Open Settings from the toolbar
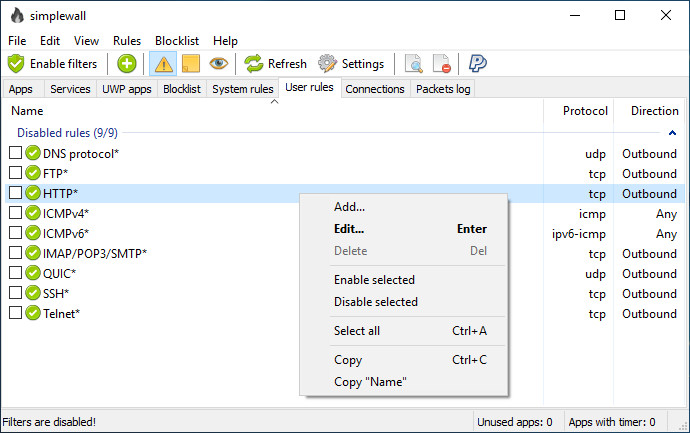The height and width of the screenshot is (433, 690). click(x=351, y=64)
